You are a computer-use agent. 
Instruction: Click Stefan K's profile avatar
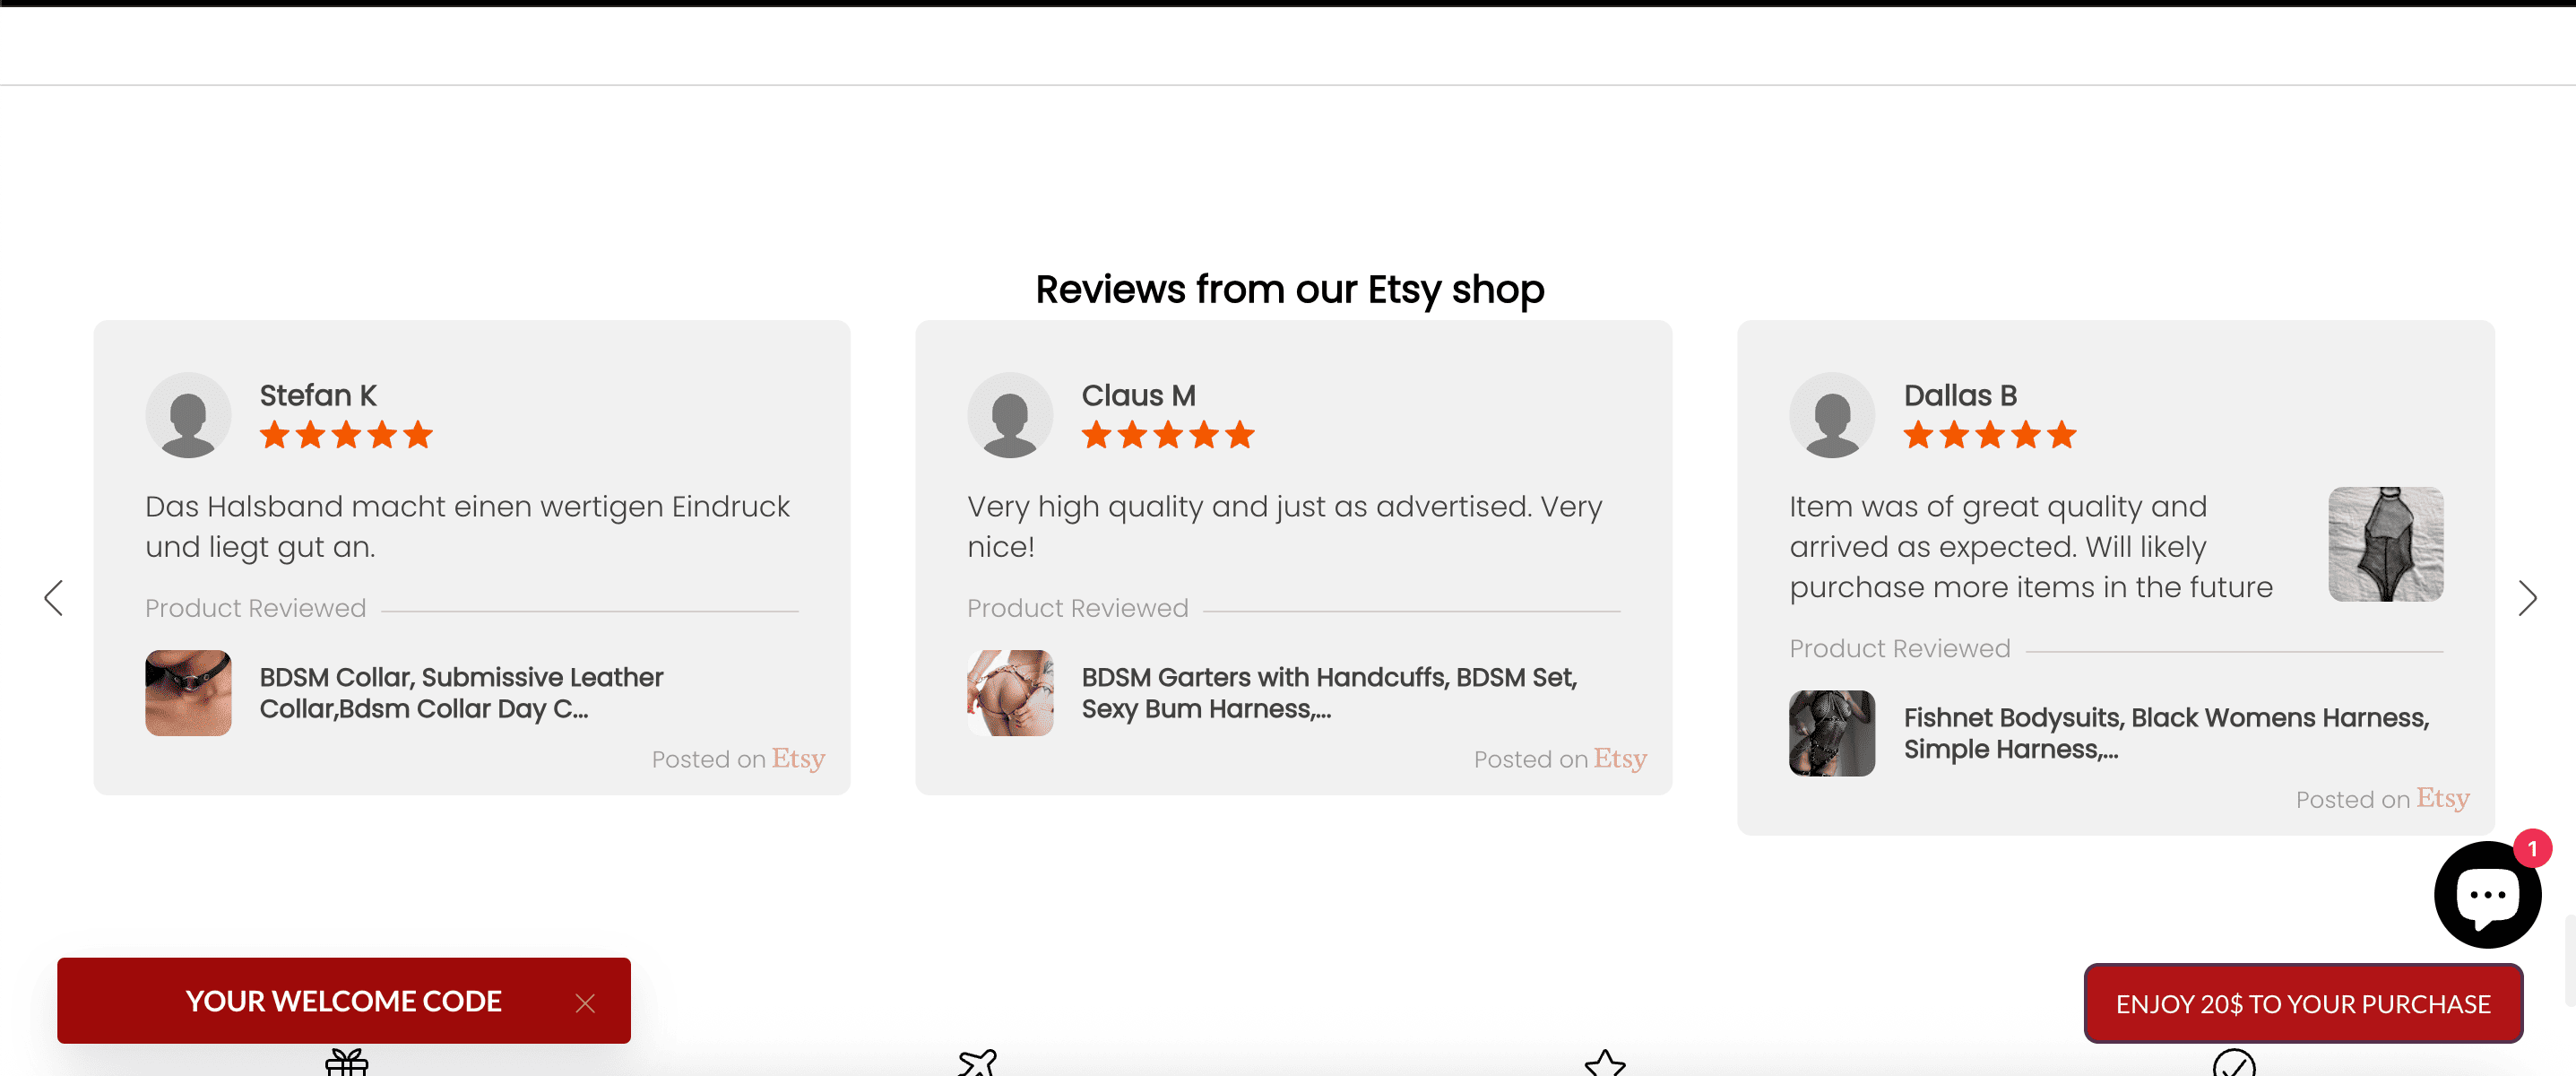pos(188,414)
